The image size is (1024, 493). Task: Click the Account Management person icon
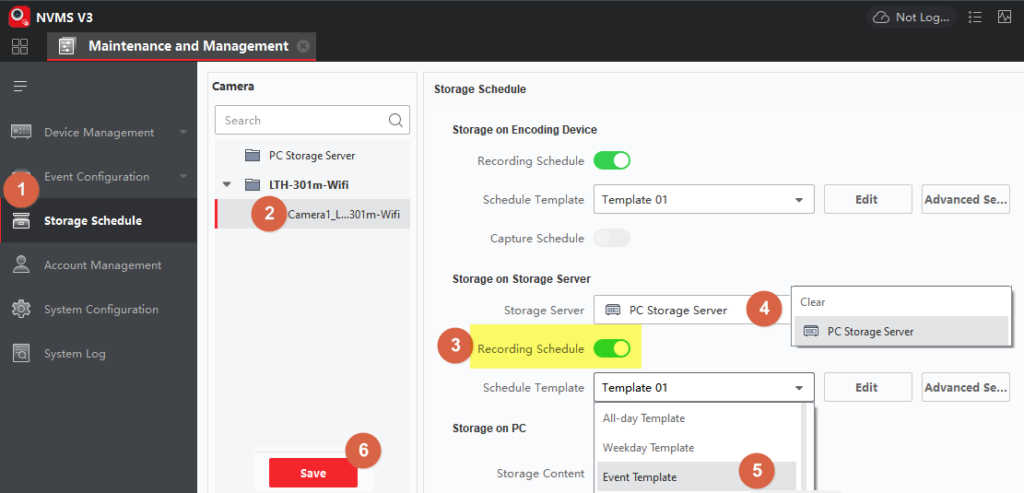tap(22, 265)
